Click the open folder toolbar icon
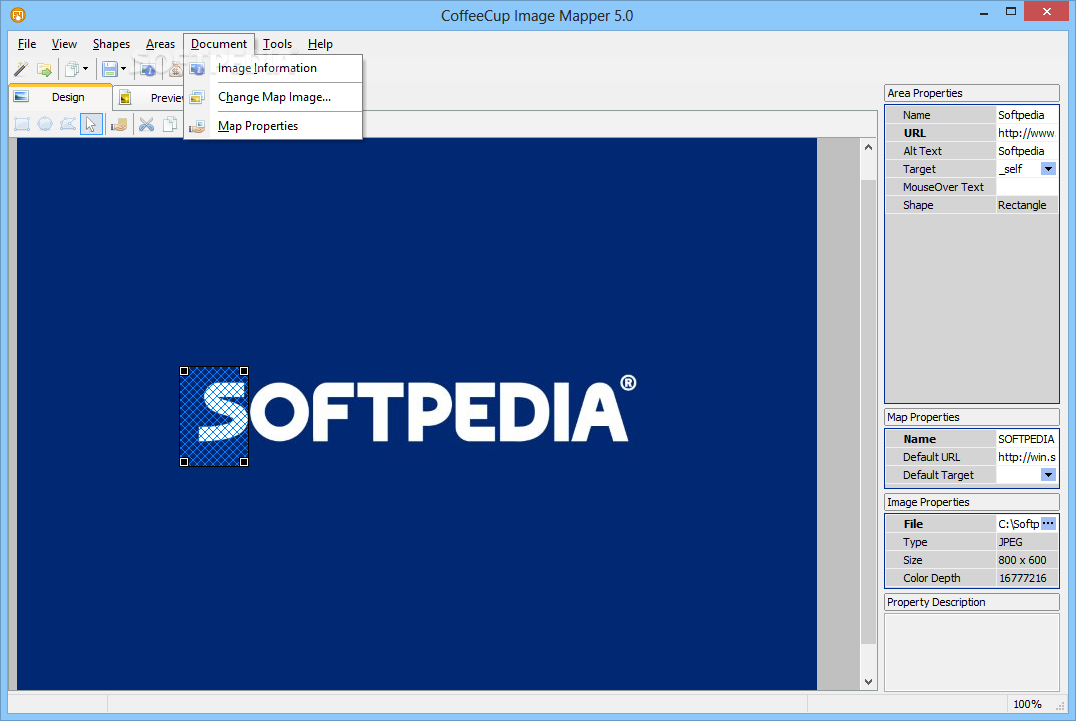Viewport: 1076px width, 721px height. tap(45, 69)
